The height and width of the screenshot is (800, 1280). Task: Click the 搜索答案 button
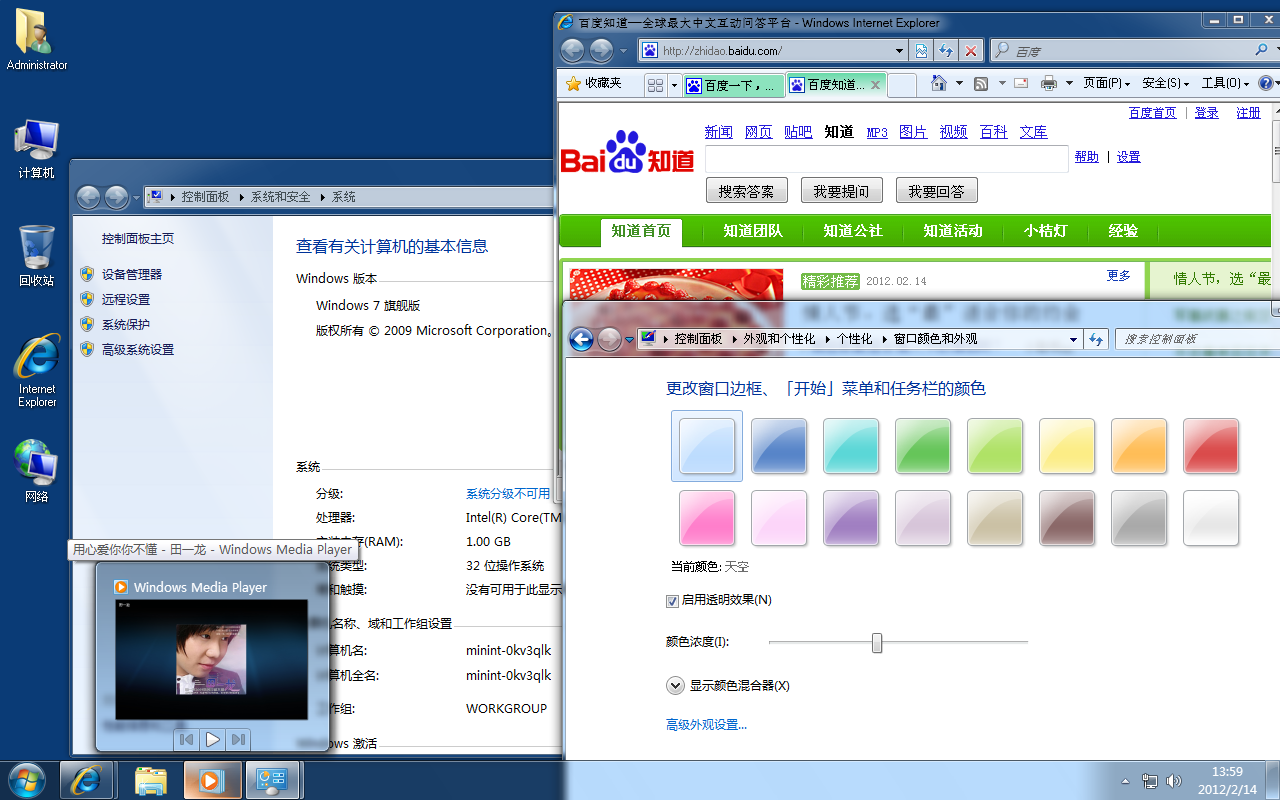point(746,191)
